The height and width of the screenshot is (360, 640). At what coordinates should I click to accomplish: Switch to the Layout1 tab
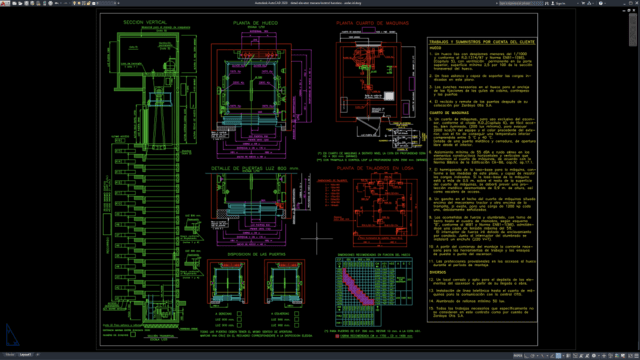coord(25,355)
